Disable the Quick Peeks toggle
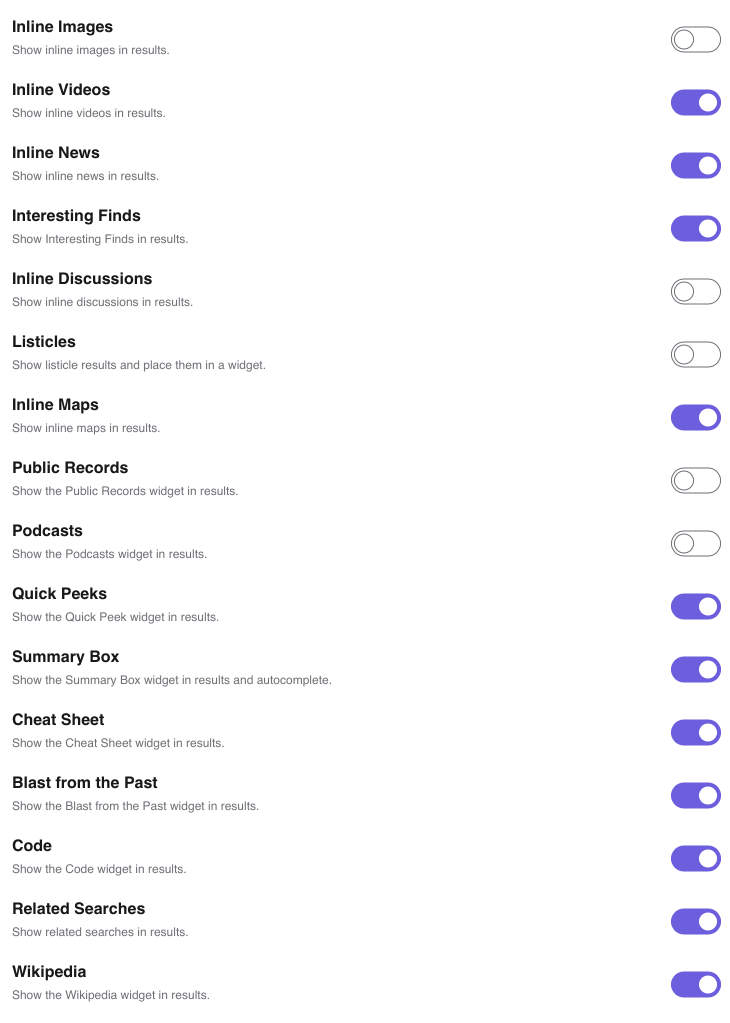Viewport: 730px width, 1023px height. [695, 606]
